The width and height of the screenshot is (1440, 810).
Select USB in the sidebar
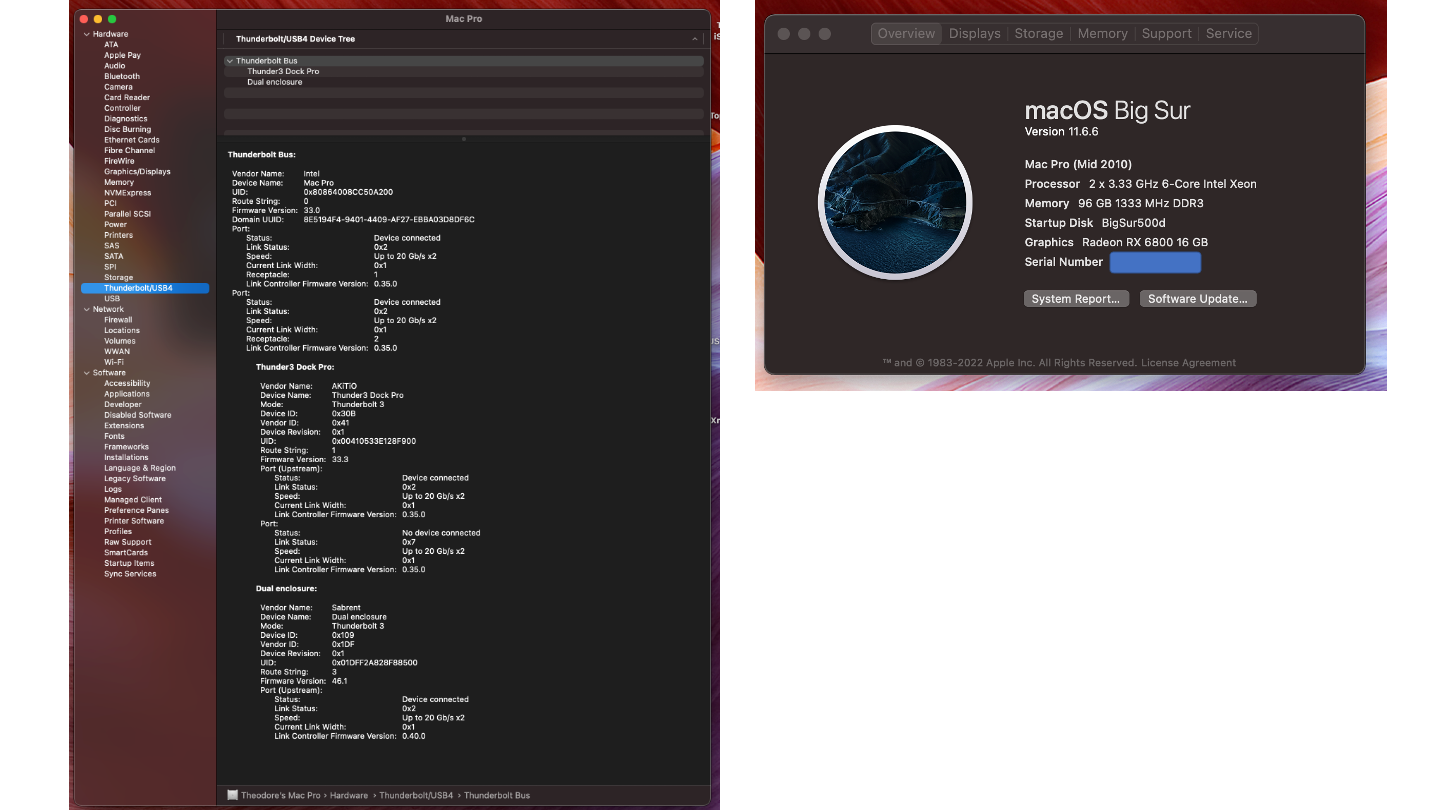coord(112,299)
